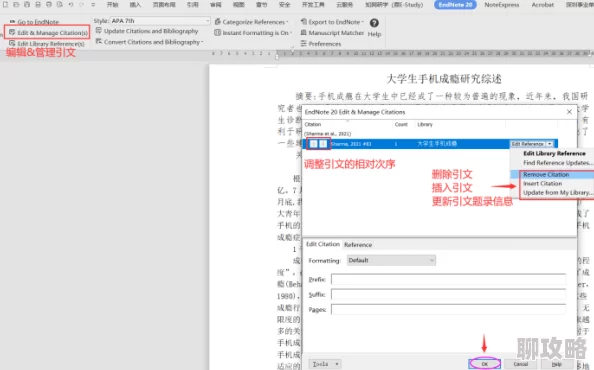Click the undo icon in quick access toolbar
This screenshot has width=594, height=370.
tap(71, 5)
